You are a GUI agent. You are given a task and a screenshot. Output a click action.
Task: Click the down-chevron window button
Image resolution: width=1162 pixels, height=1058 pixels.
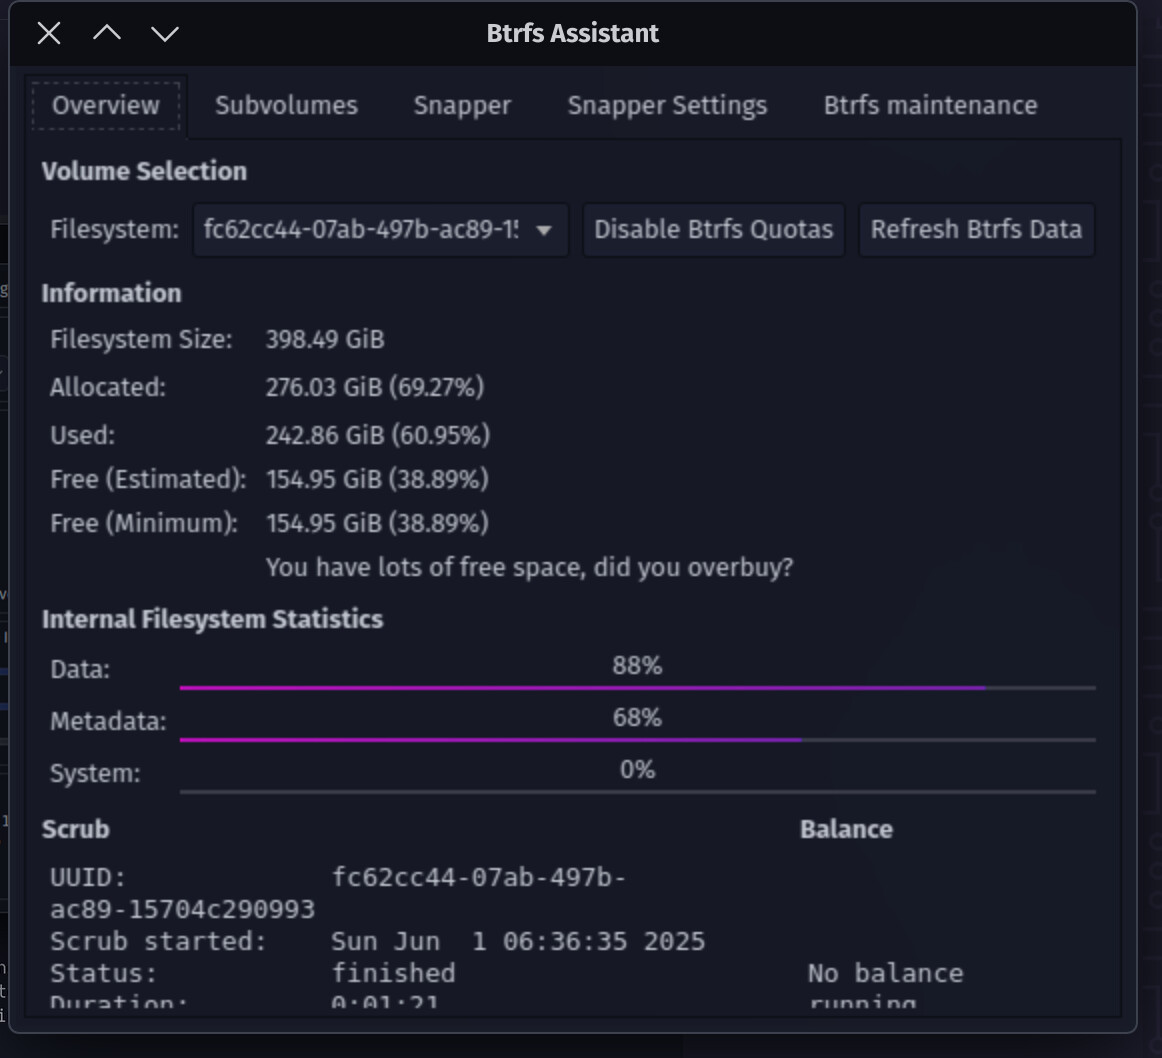click(165, 33)
